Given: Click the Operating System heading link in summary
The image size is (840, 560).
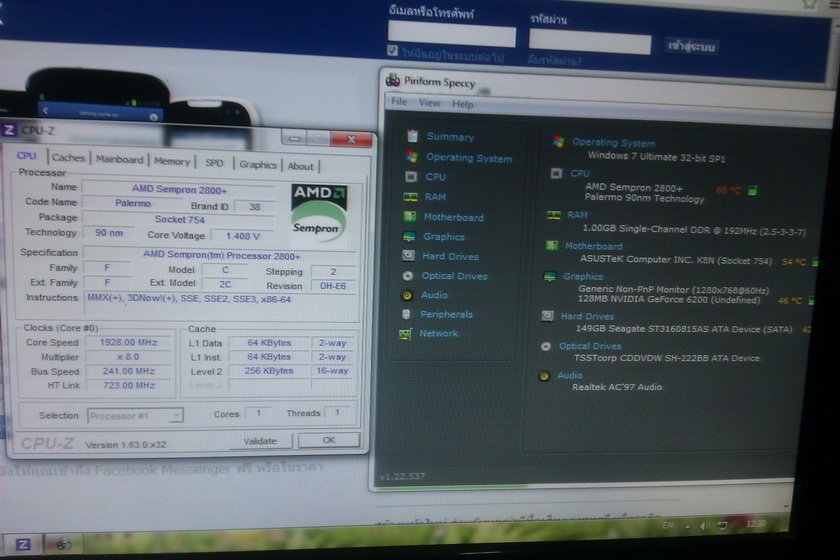Looking at the screenshot, I should coord(613,143).
